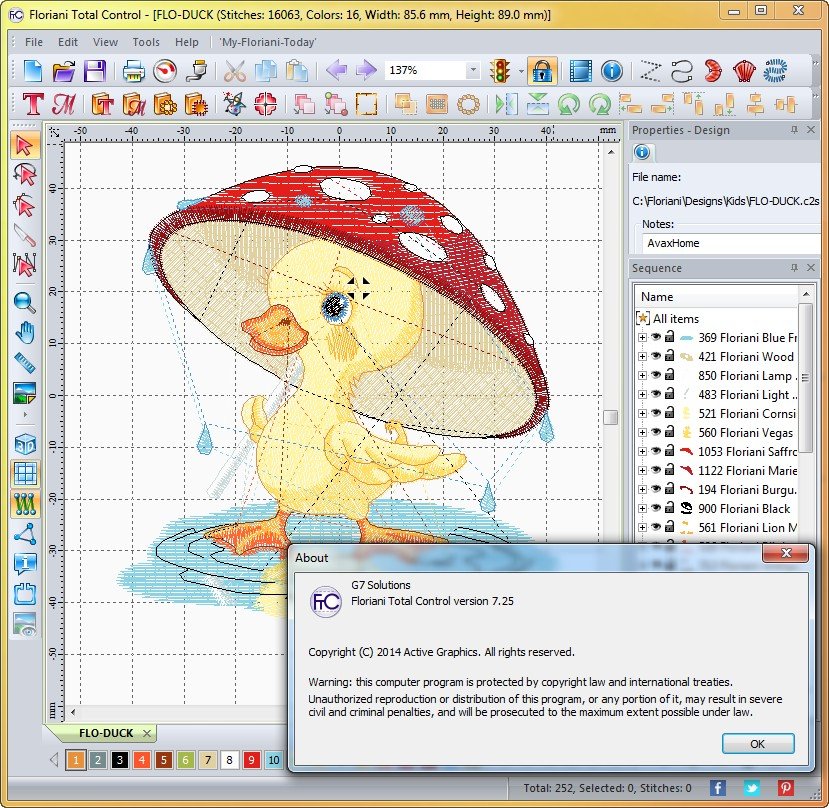The image size is (829, 808).
Task: Cut selection with the scissors icon
Action: (234, 71)
